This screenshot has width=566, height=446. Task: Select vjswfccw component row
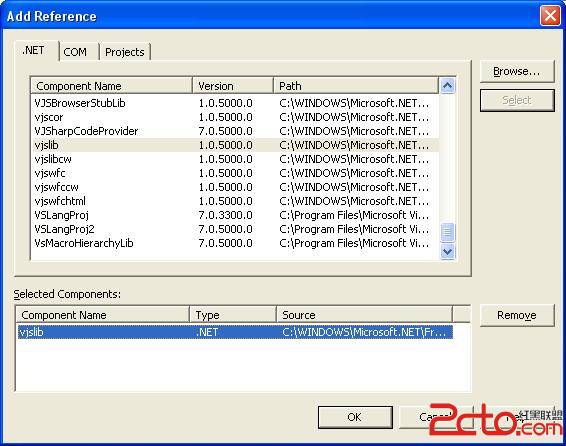tap(235, 187)
